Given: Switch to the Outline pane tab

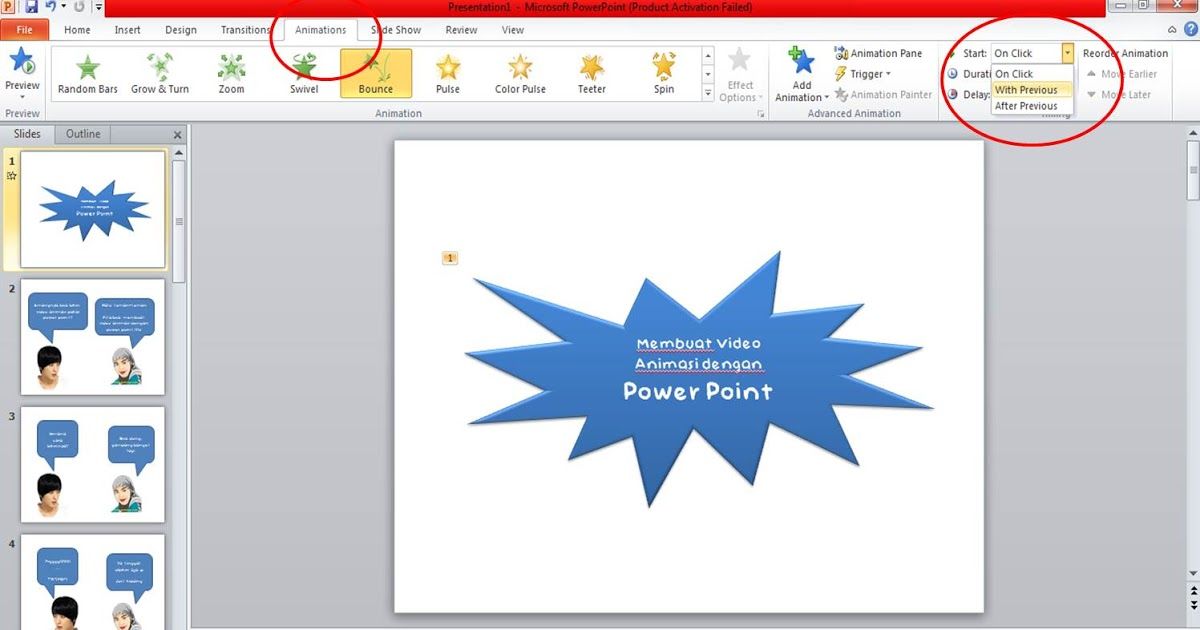Looking at the screenshot, I should click(x=83, y=134).
